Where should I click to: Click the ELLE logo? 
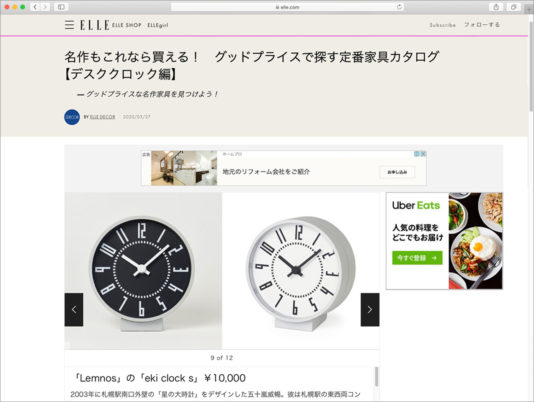tap(95, 25)
